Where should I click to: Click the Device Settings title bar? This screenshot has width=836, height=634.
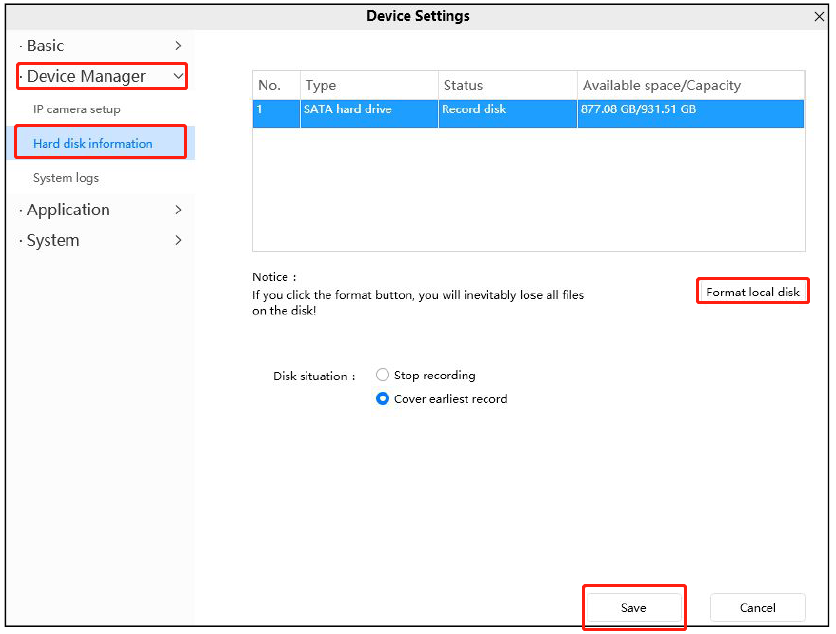(x=418, y=16)
